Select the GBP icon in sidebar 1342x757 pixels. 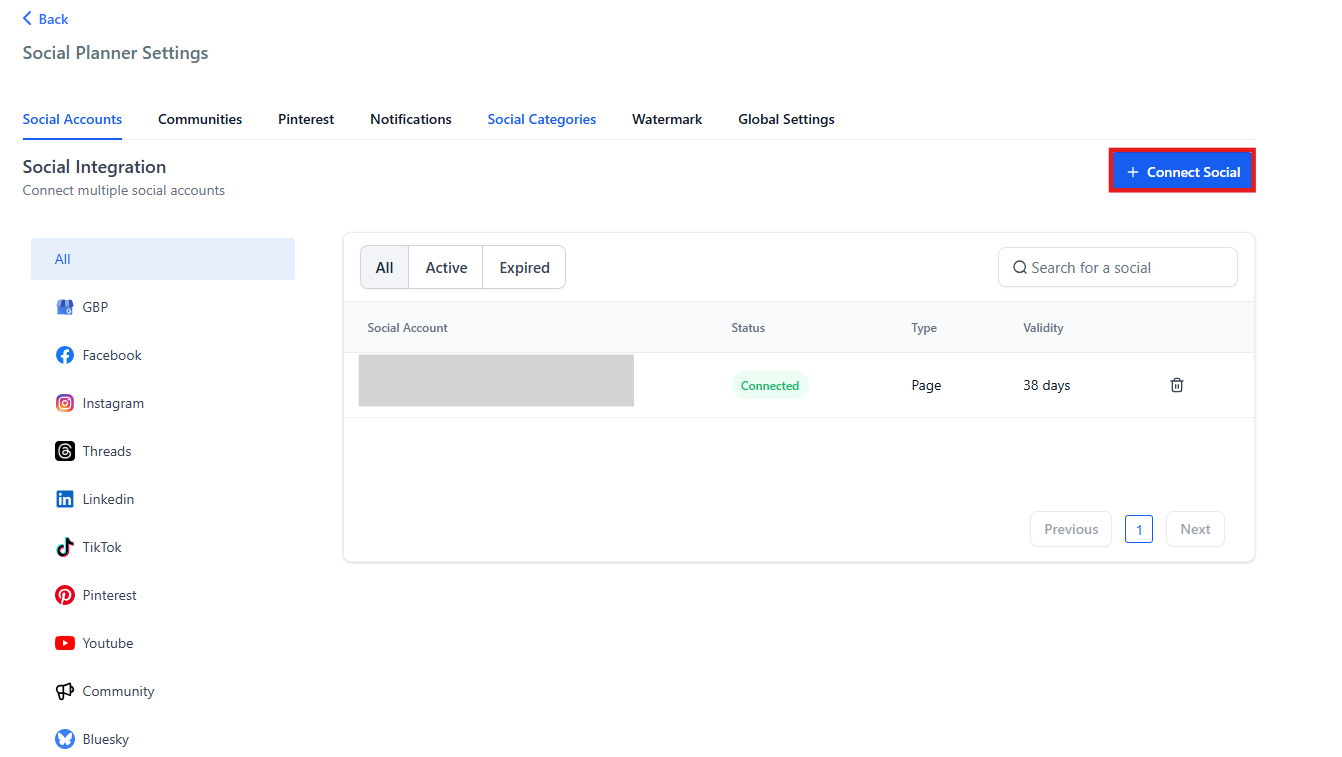[x=65, y=307]
